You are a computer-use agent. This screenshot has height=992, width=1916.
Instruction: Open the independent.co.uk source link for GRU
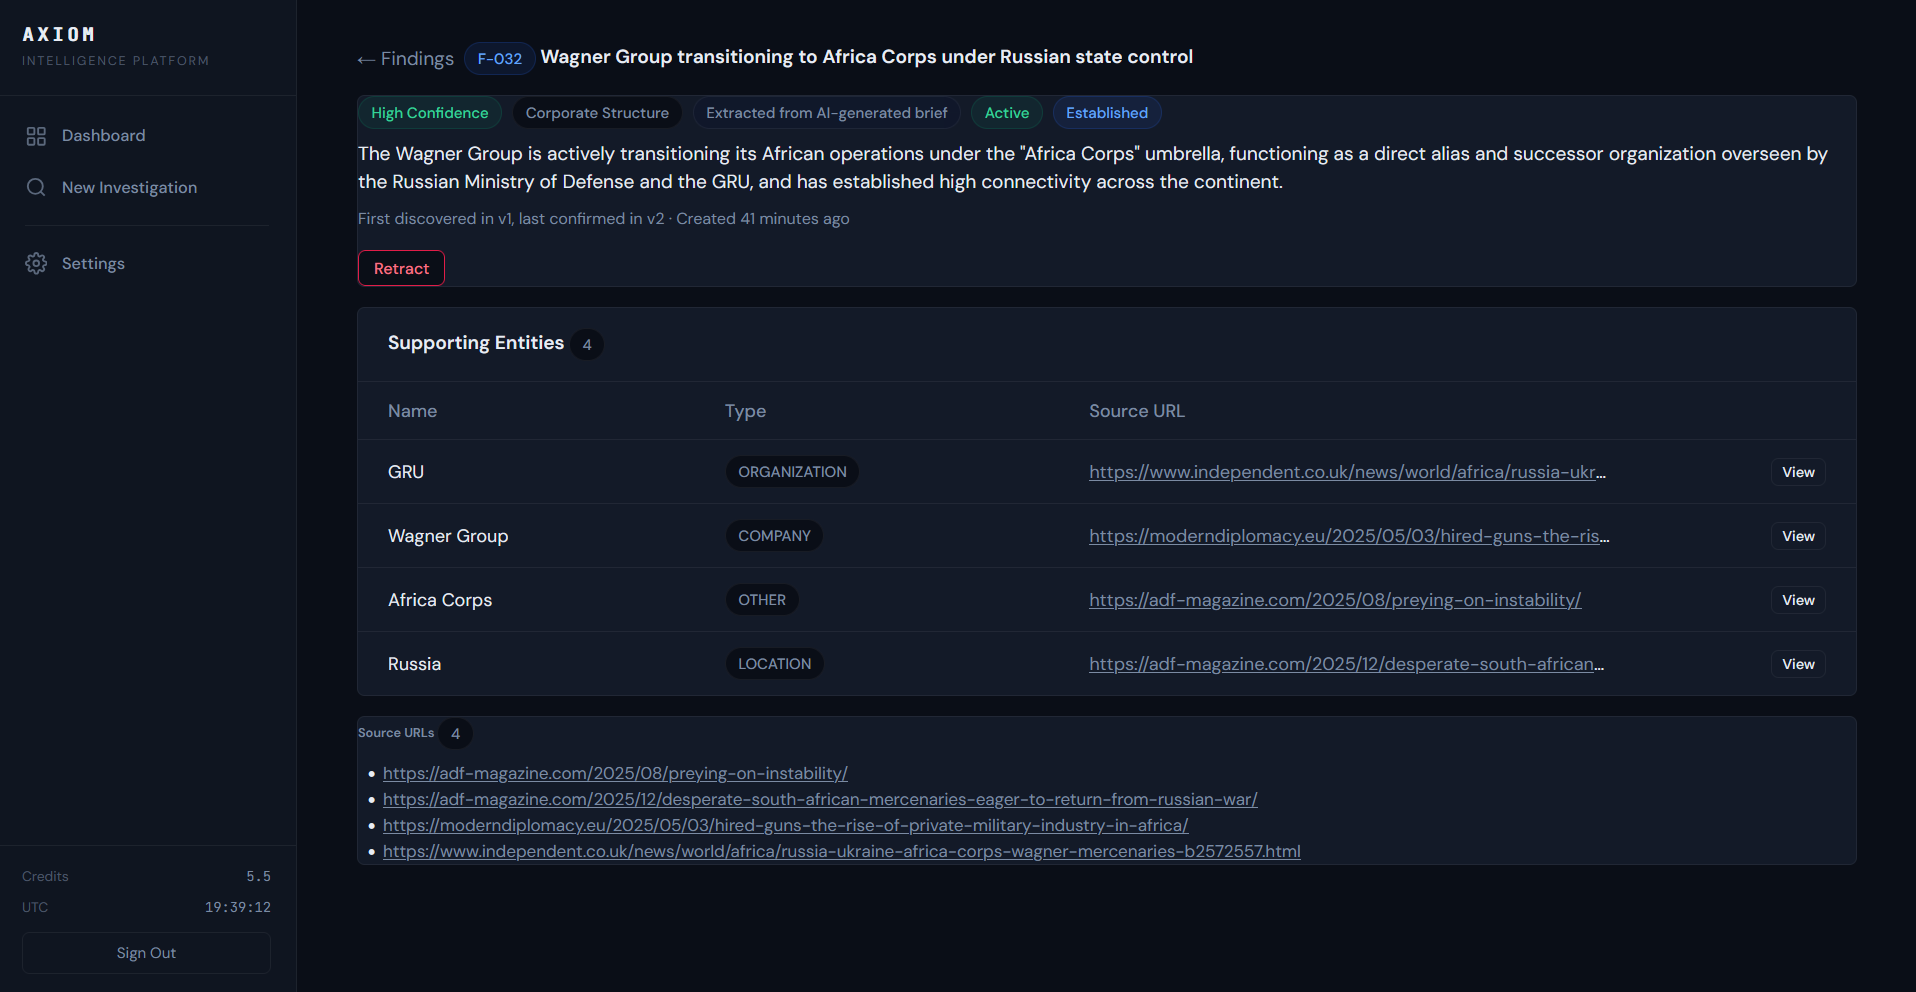coord(1345,471)
